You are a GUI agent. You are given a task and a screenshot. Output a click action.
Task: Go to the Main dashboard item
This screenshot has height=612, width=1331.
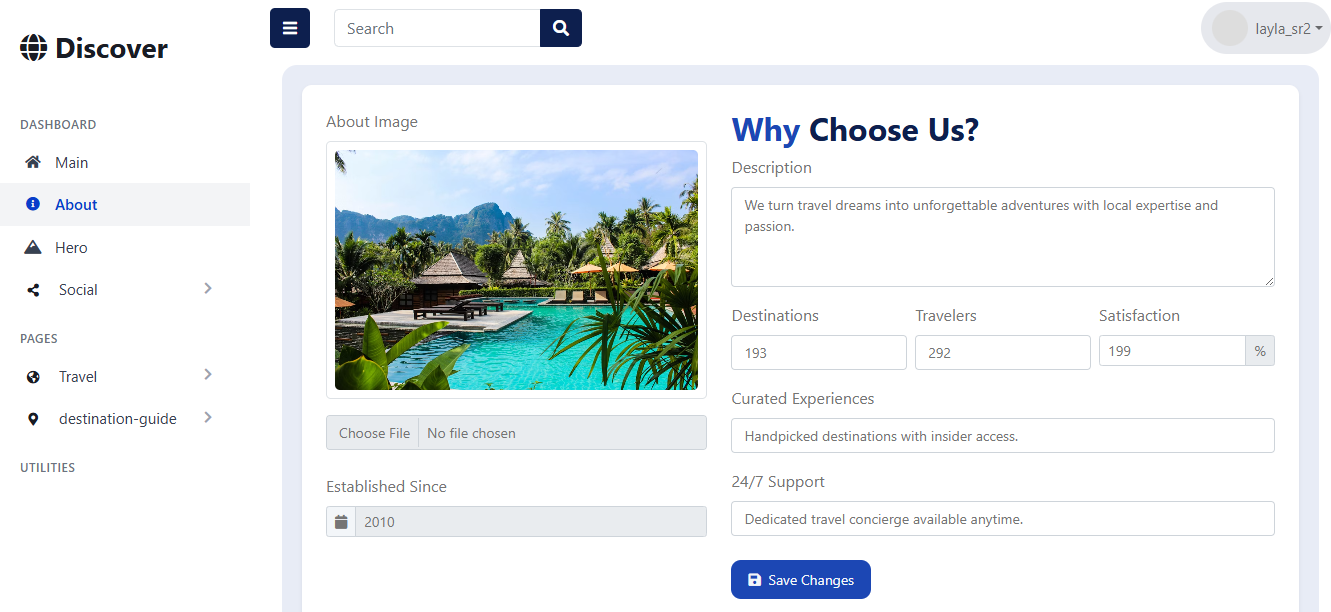coord(71,163)
